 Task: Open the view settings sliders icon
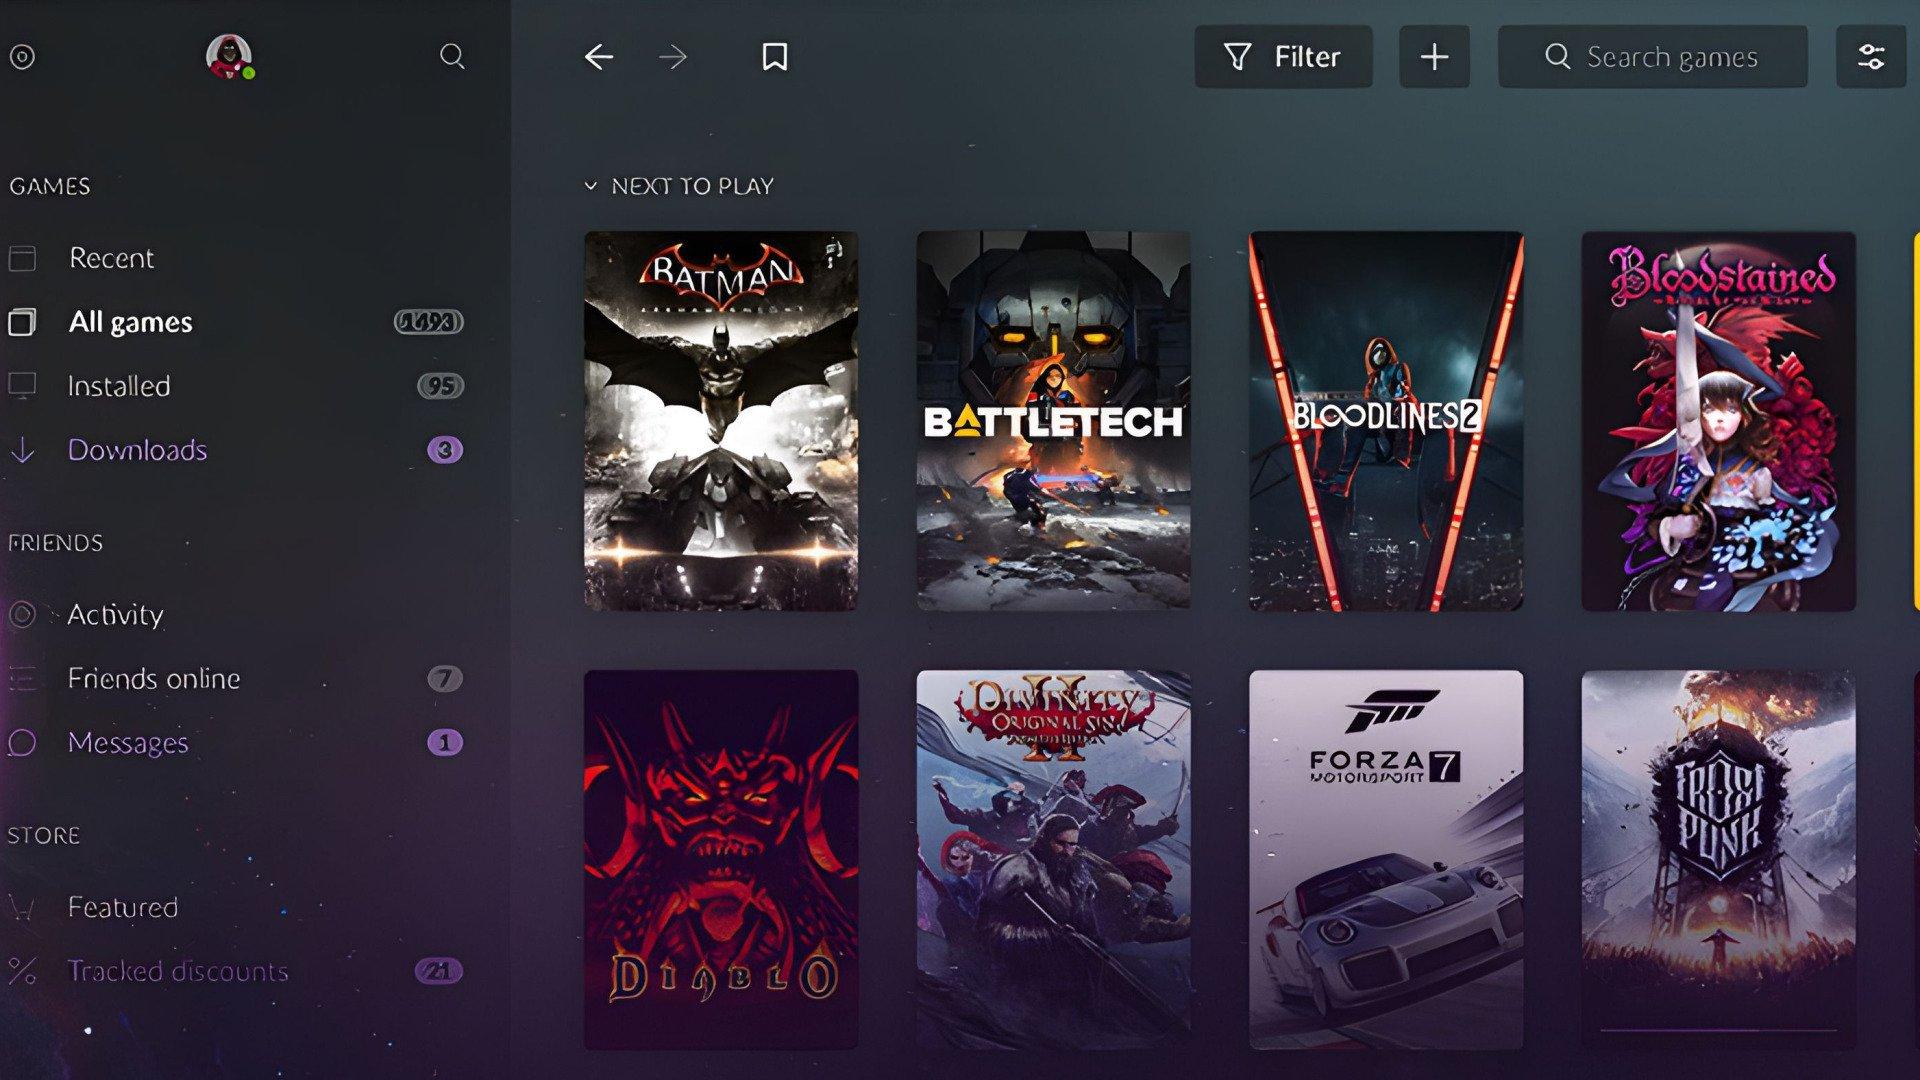point(1871,57)
